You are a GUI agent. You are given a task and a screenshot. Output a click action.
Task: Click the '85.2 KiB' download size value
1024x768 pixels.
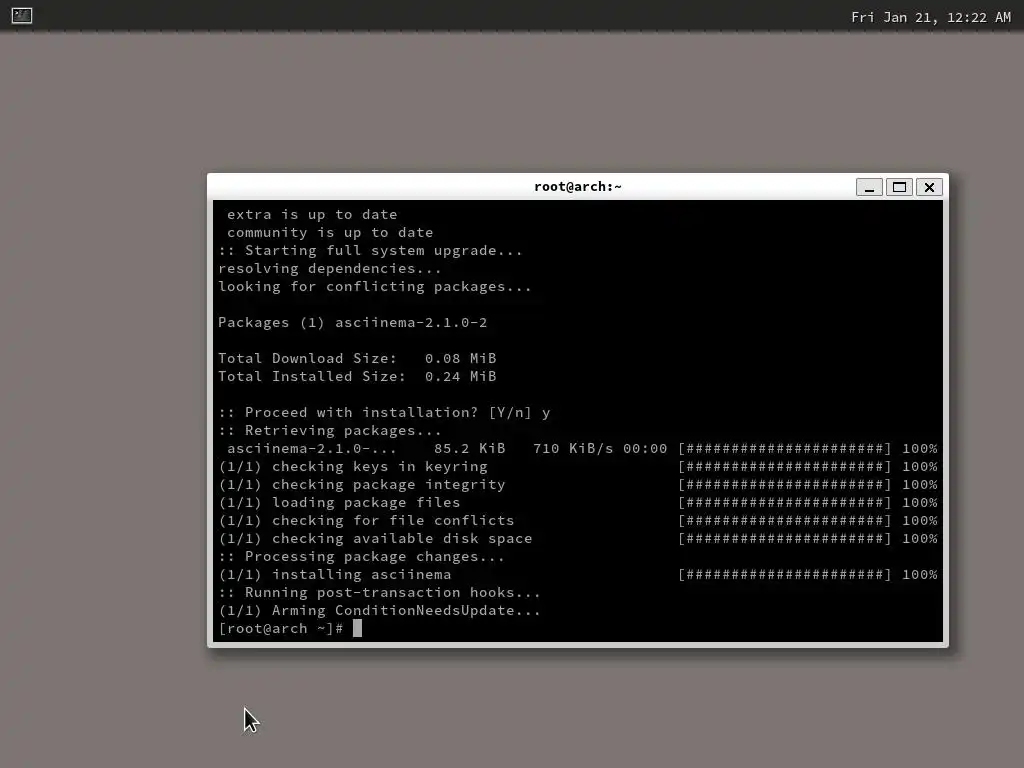point(470,449)
